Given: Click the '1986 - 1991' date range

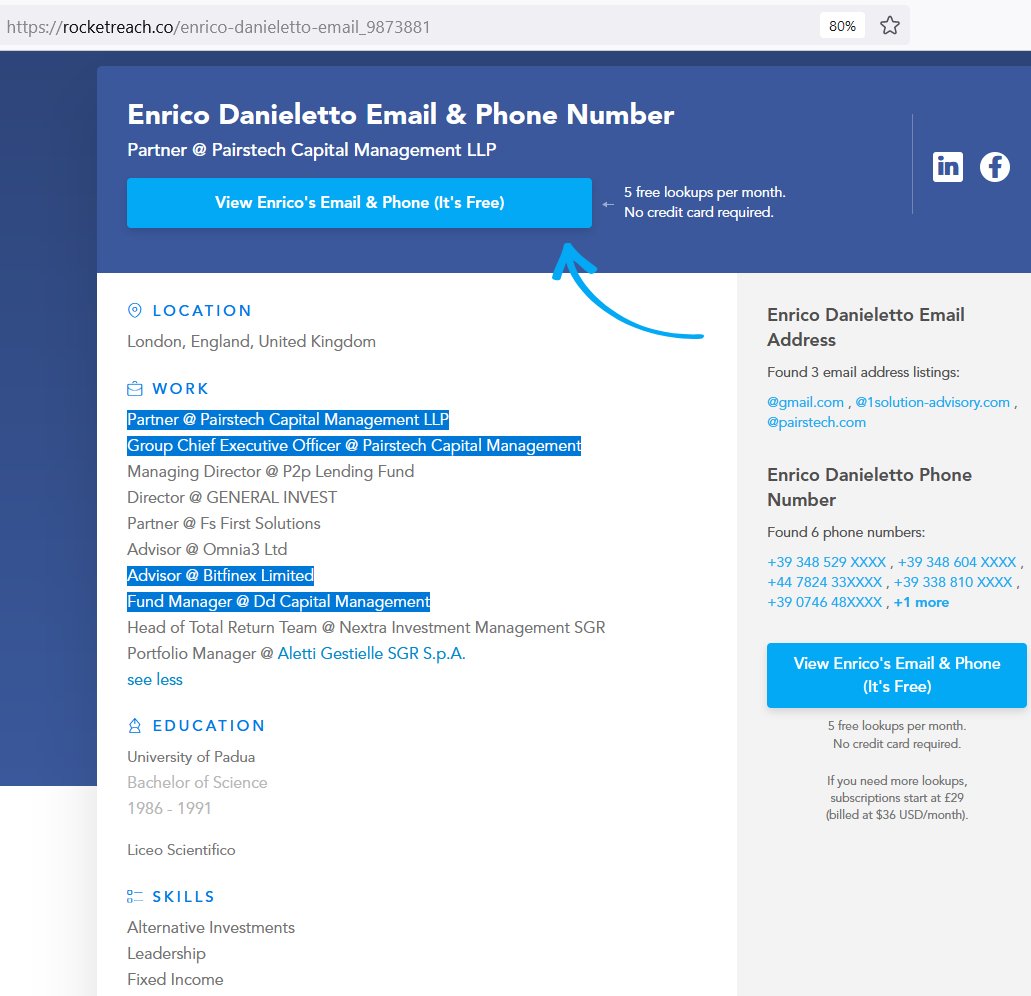Looking at the screenshot, I should tap(169, 809).
